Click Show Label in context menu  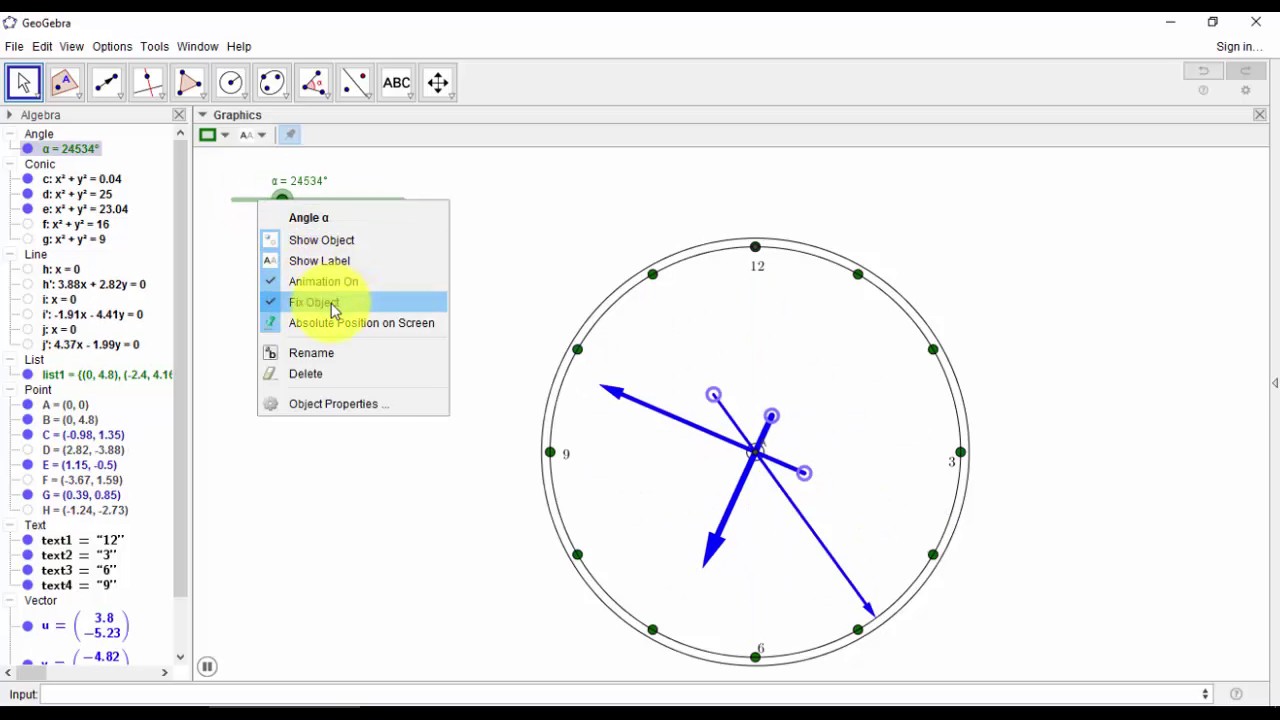353,261
